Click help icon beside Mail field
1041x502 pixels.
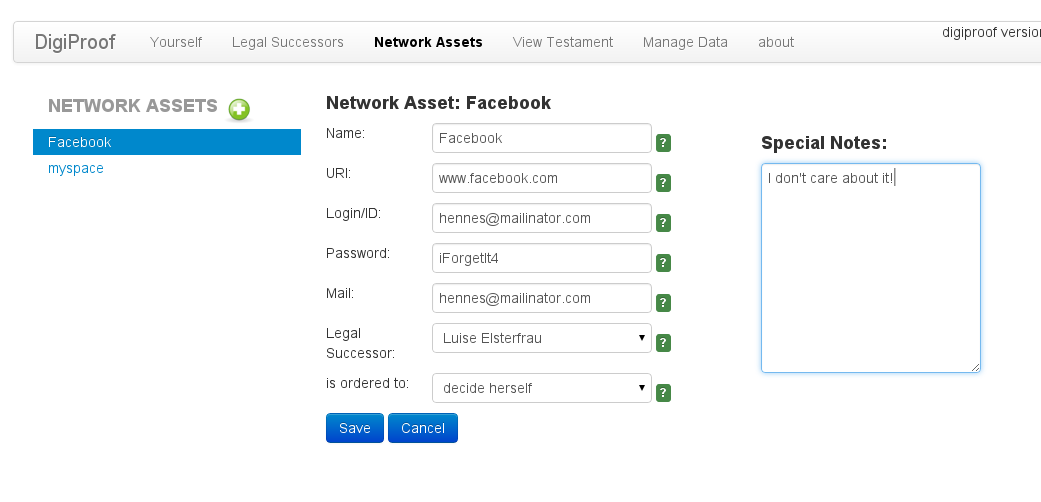point(663,303)
